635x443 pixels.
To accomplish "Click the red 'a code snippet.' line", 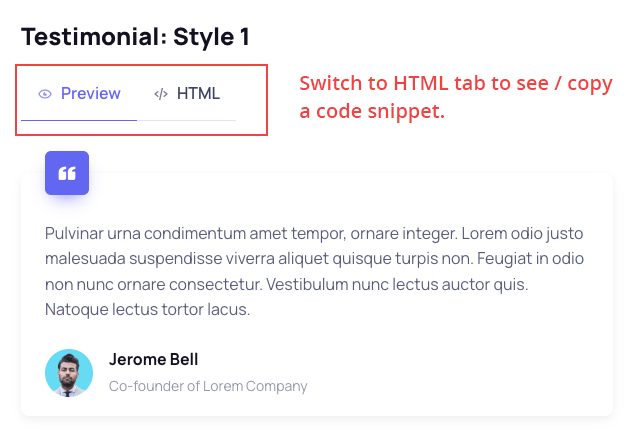I will [372, 112].
